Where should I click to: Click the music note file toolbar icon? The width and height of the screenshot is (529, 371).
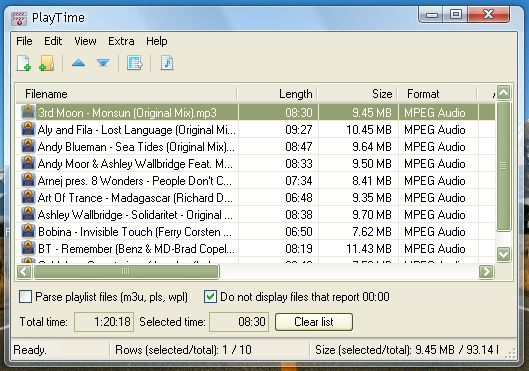pyautogui.click(x=167, y=63)
